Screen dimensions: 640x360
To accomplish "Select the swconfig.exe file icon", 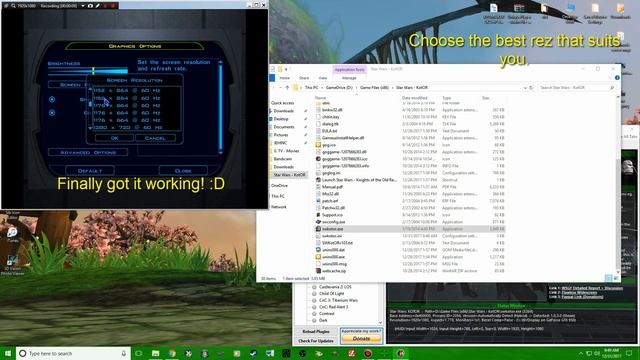I will tap(318, 222).
